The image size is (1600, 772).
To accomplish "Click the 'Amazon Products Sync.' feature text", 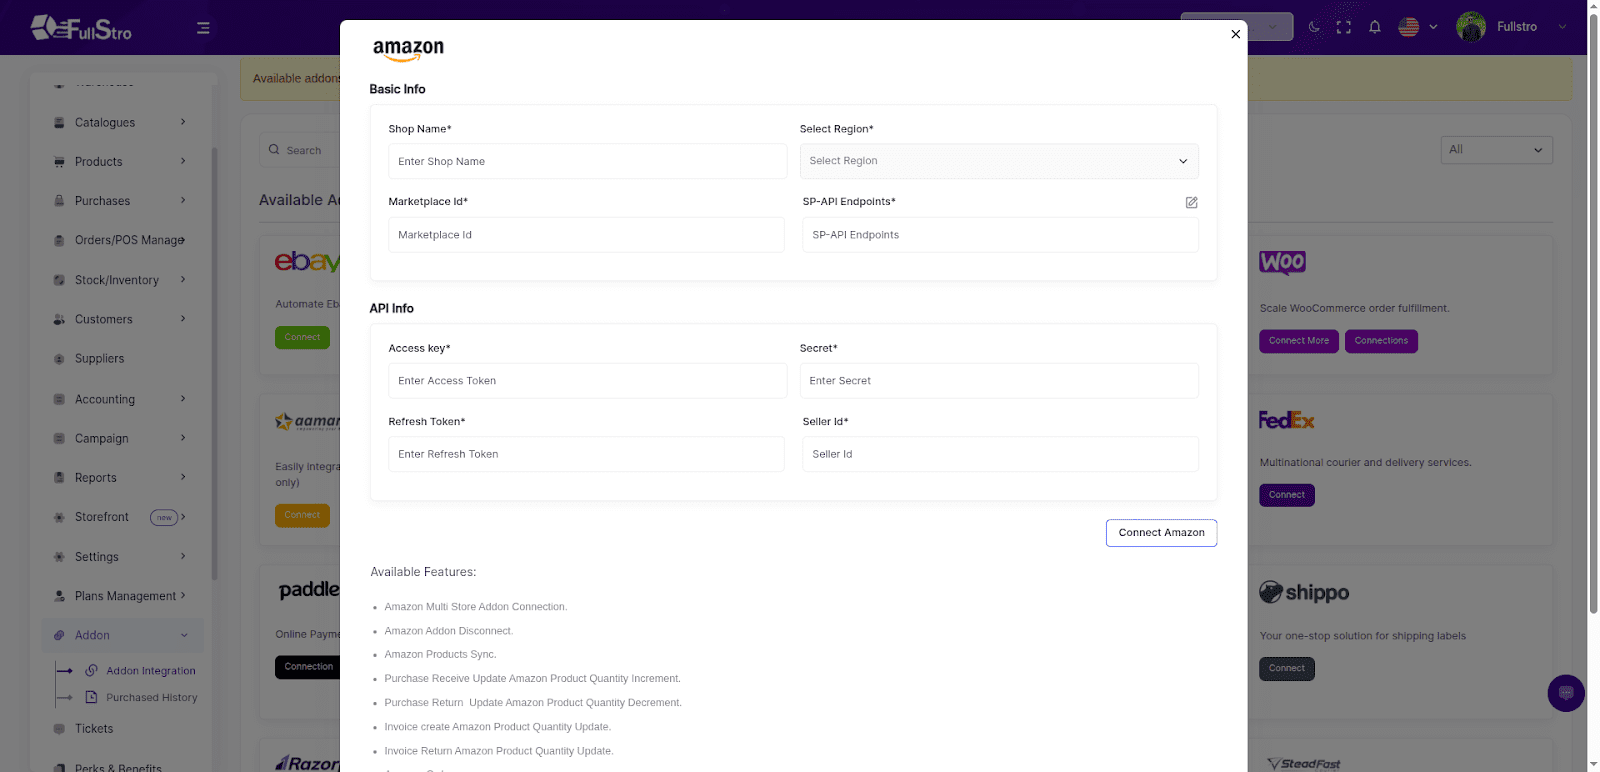I will point(440,655).
